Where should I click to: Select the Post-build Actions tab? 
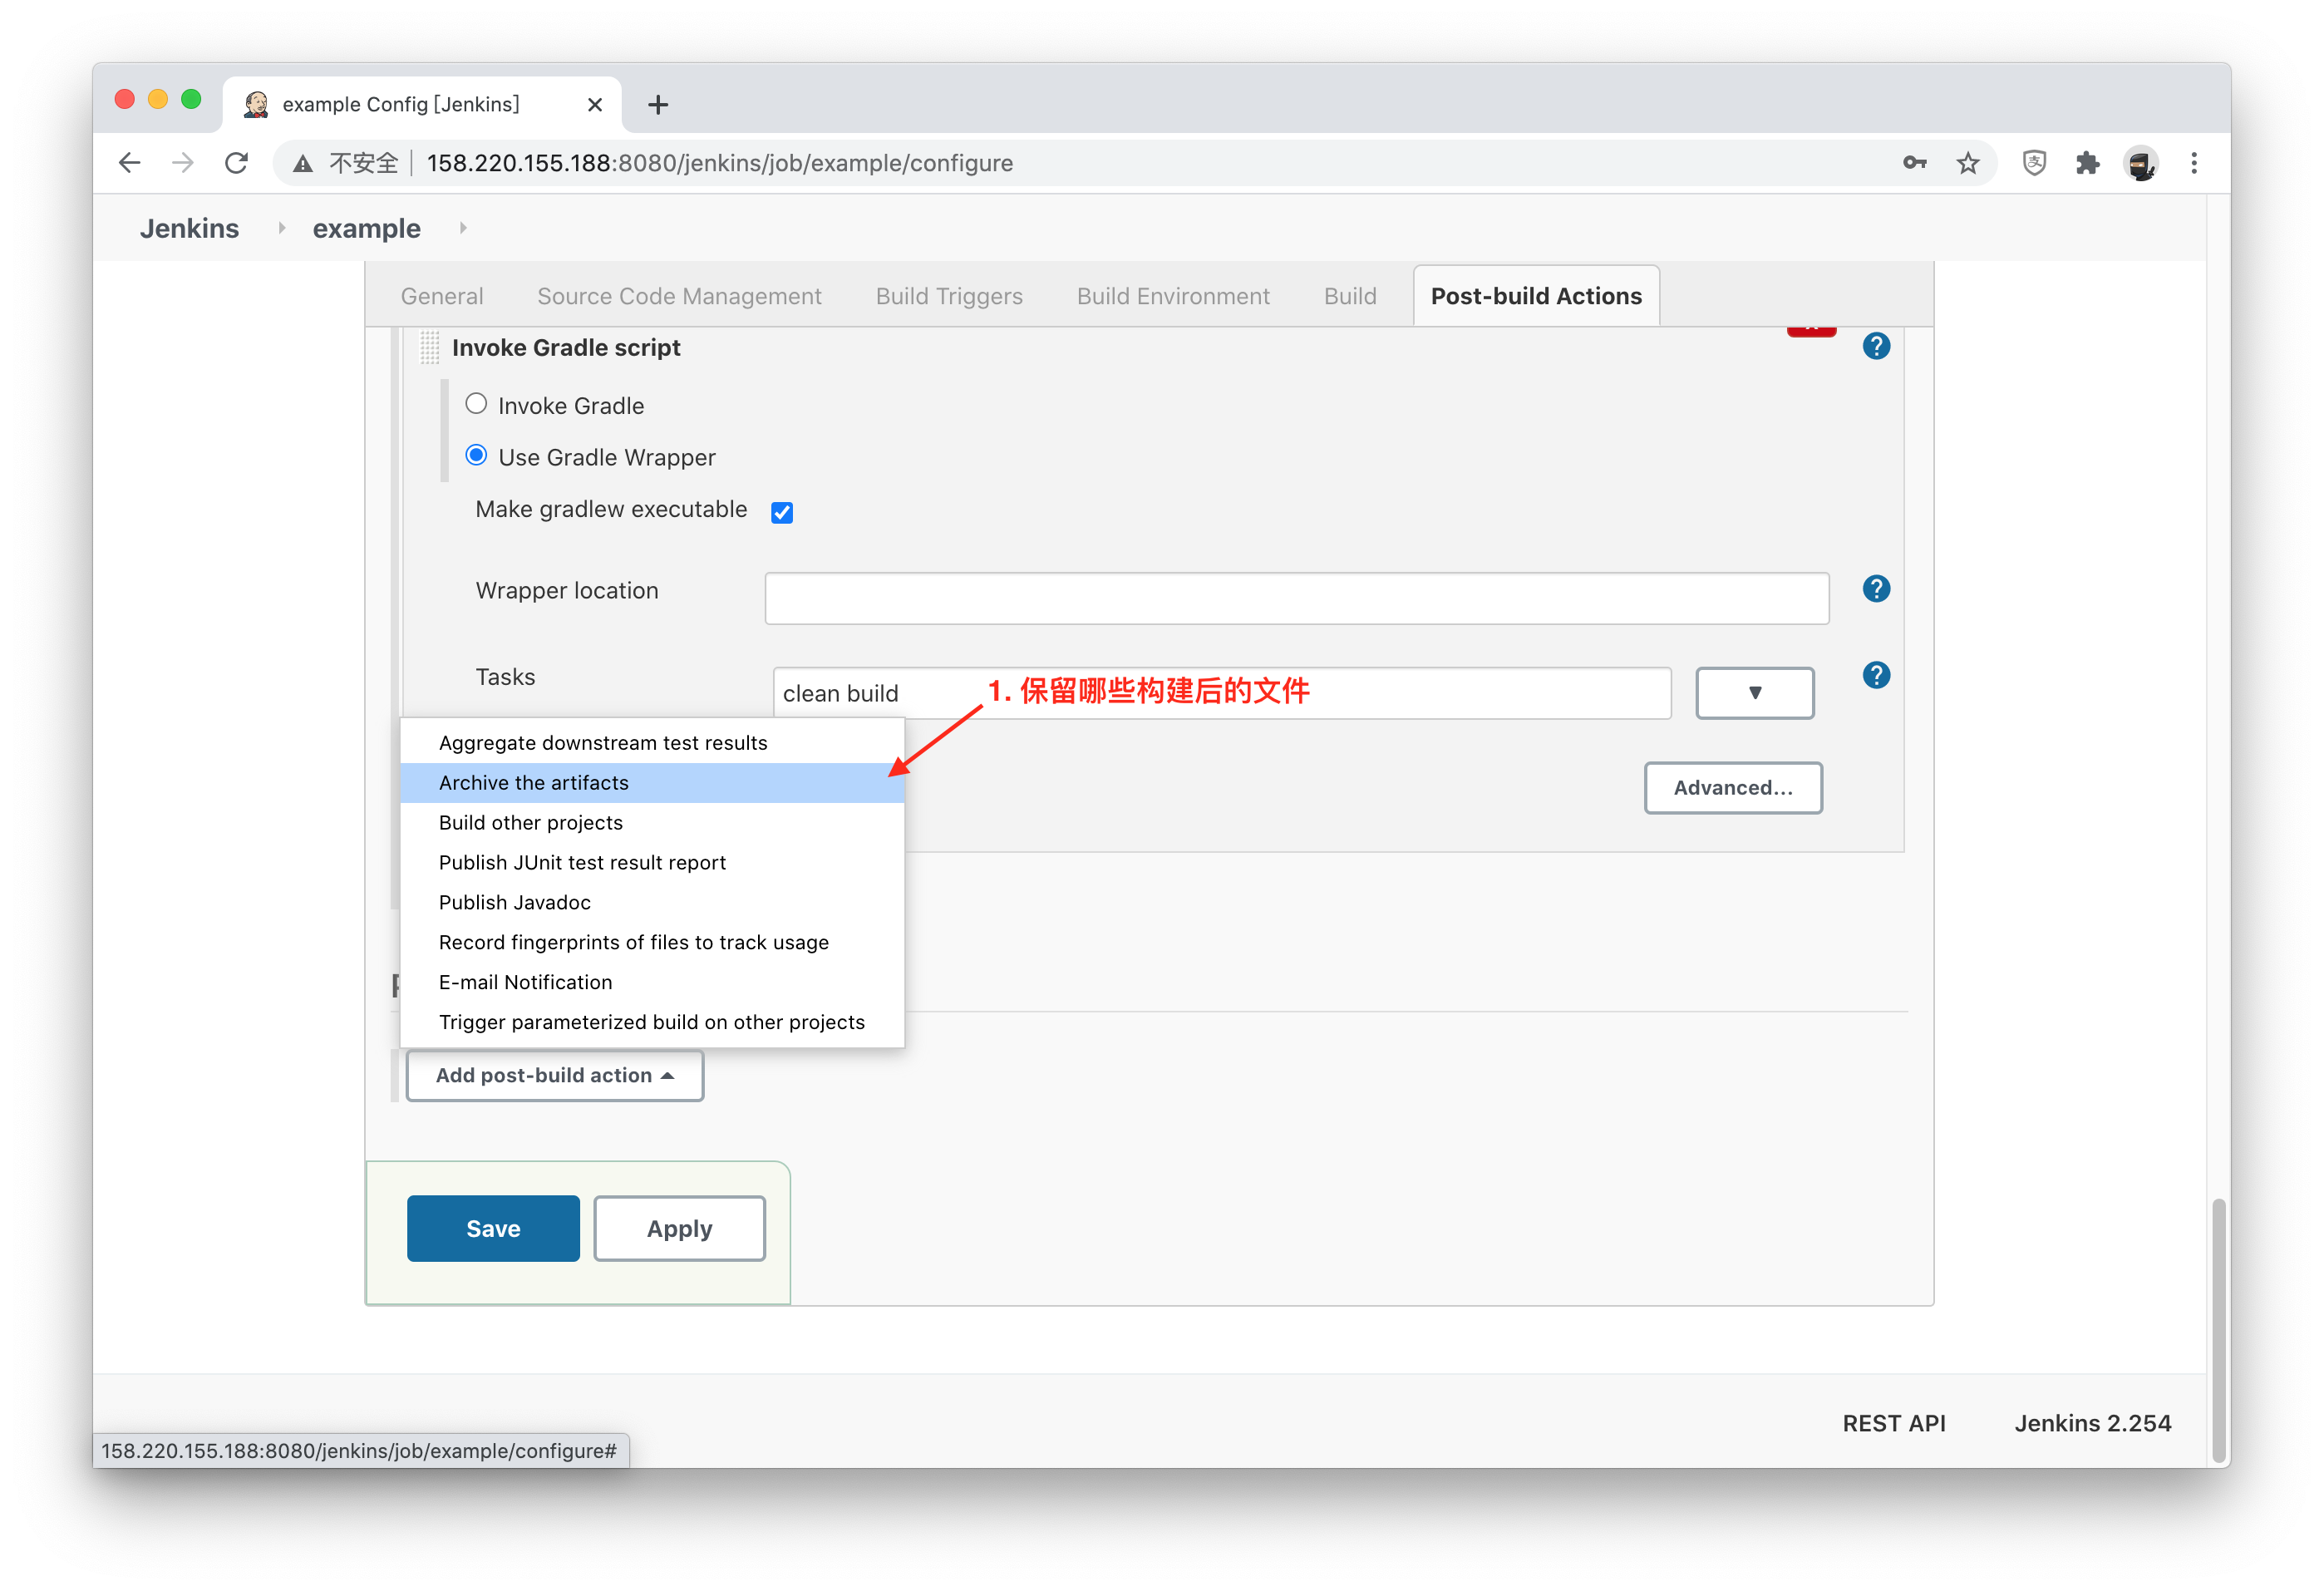pos(1536,296)
